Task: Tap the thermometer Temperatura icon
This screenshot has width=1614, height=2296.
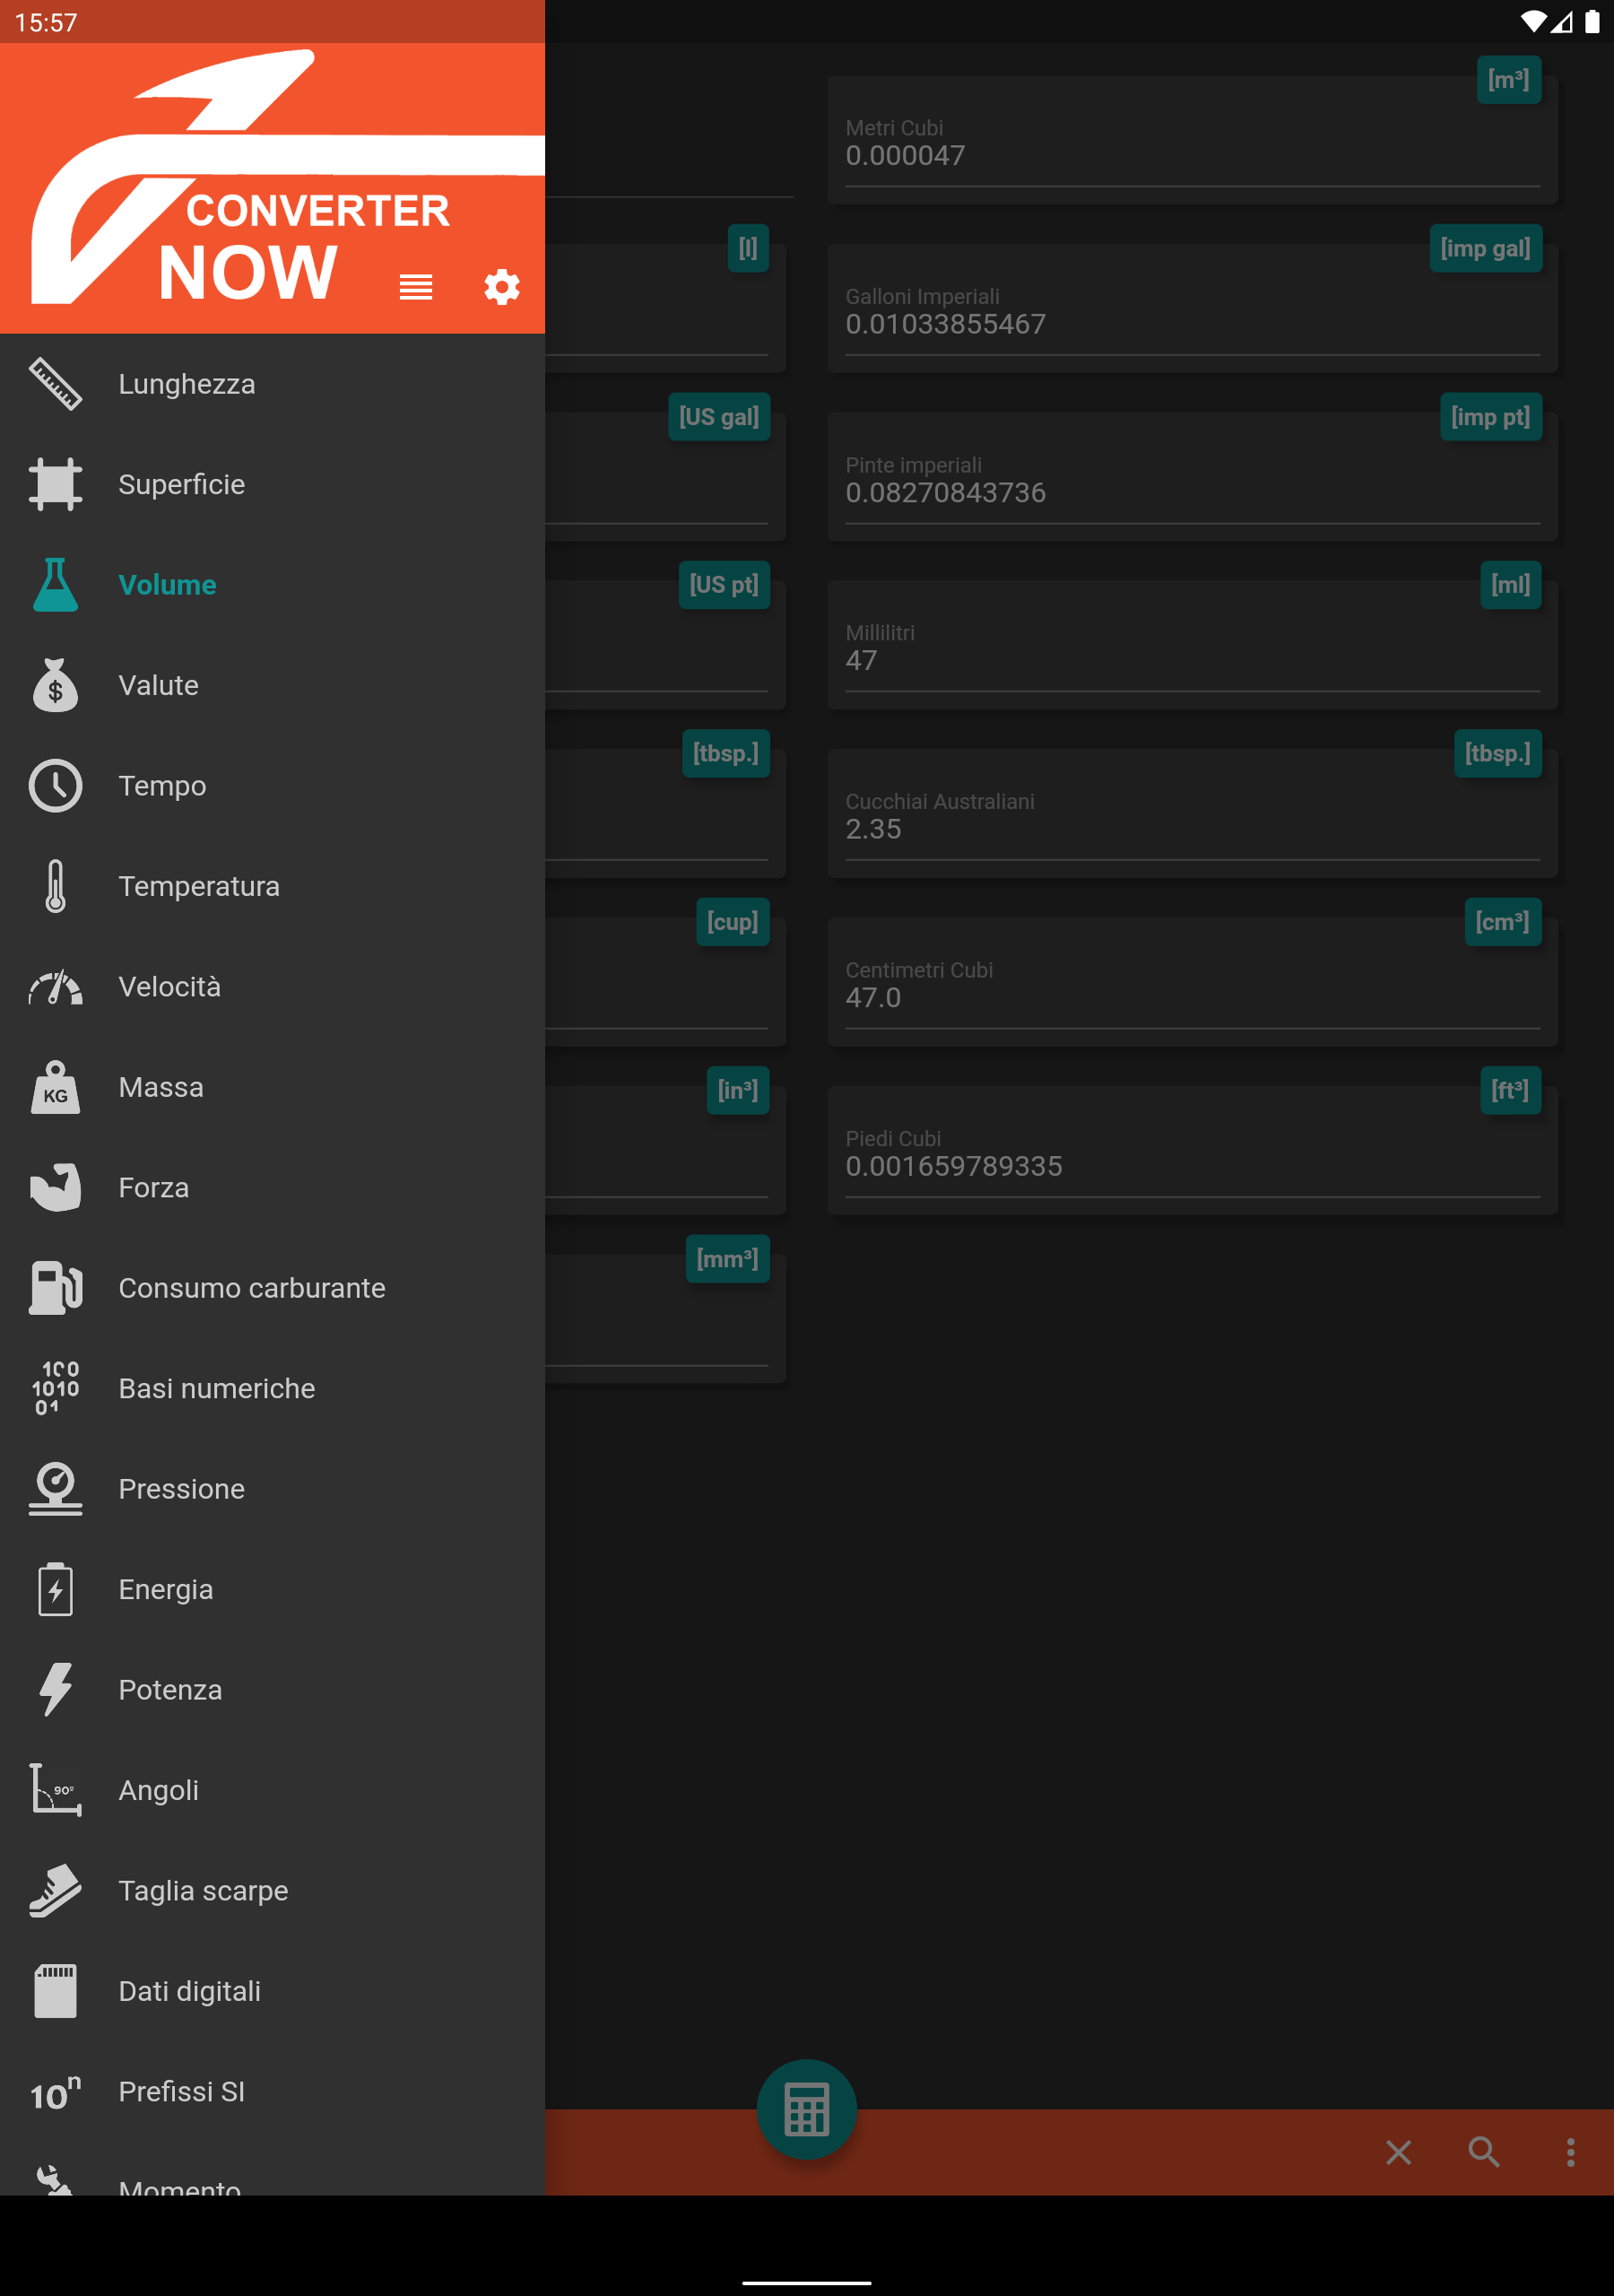Action: [x=55, y=886]
